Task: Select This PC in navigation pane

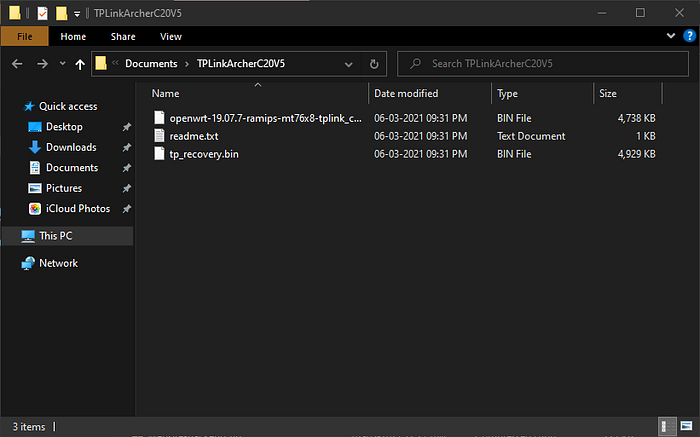Action: pos(67,236)
